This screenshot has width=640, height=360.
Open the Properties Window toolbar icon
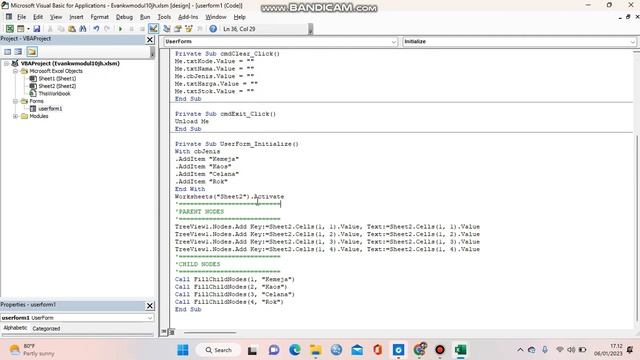(x=178, y=29)
